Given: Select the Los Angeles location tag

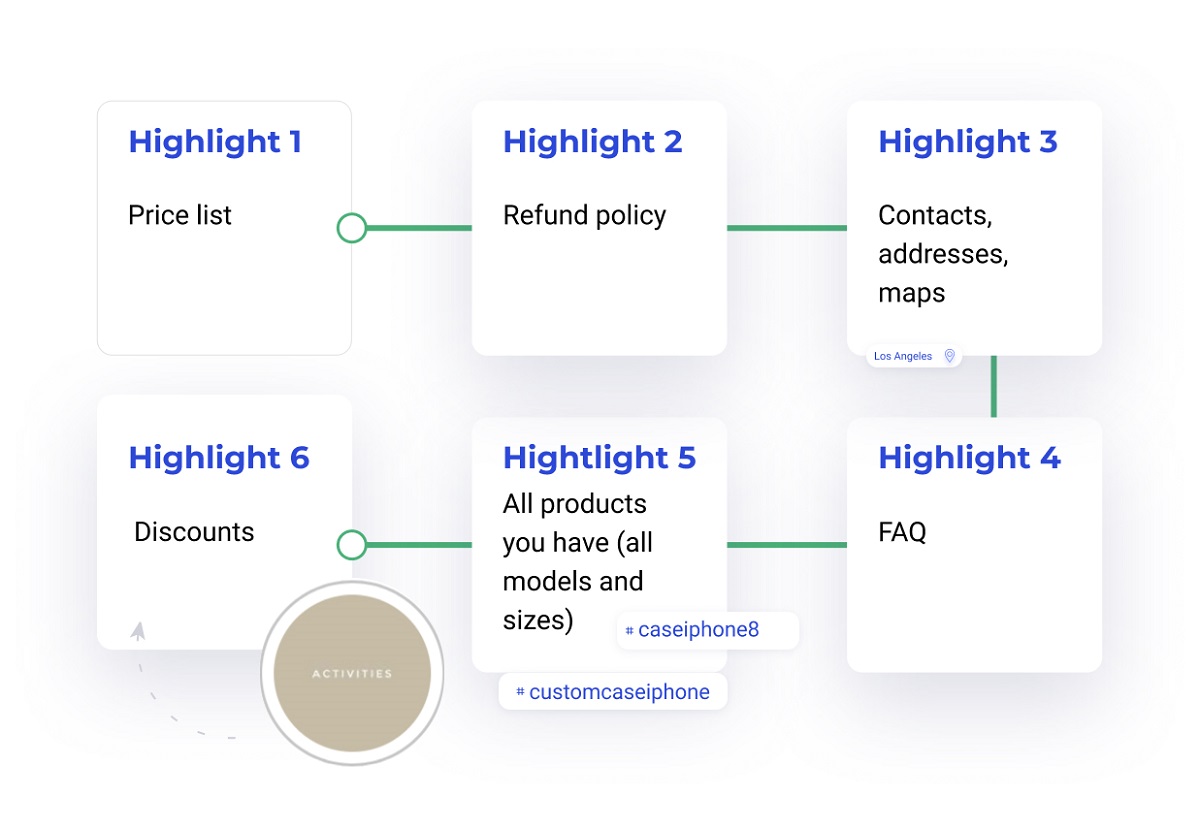Looking at the screenshot, I should 914,356.
